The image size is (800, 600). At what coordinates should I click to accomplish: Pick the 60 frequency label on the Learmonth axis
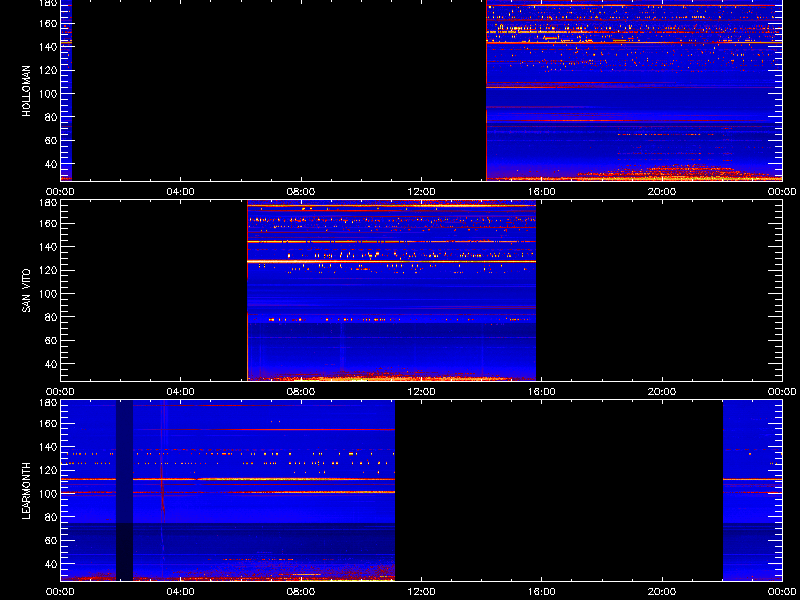point(52,540)
